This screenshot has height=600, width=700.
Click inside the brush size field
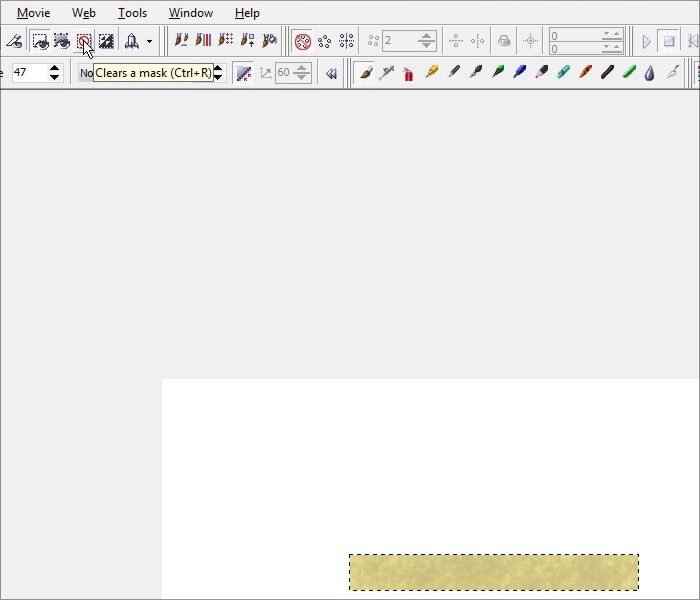pos(28,73)
